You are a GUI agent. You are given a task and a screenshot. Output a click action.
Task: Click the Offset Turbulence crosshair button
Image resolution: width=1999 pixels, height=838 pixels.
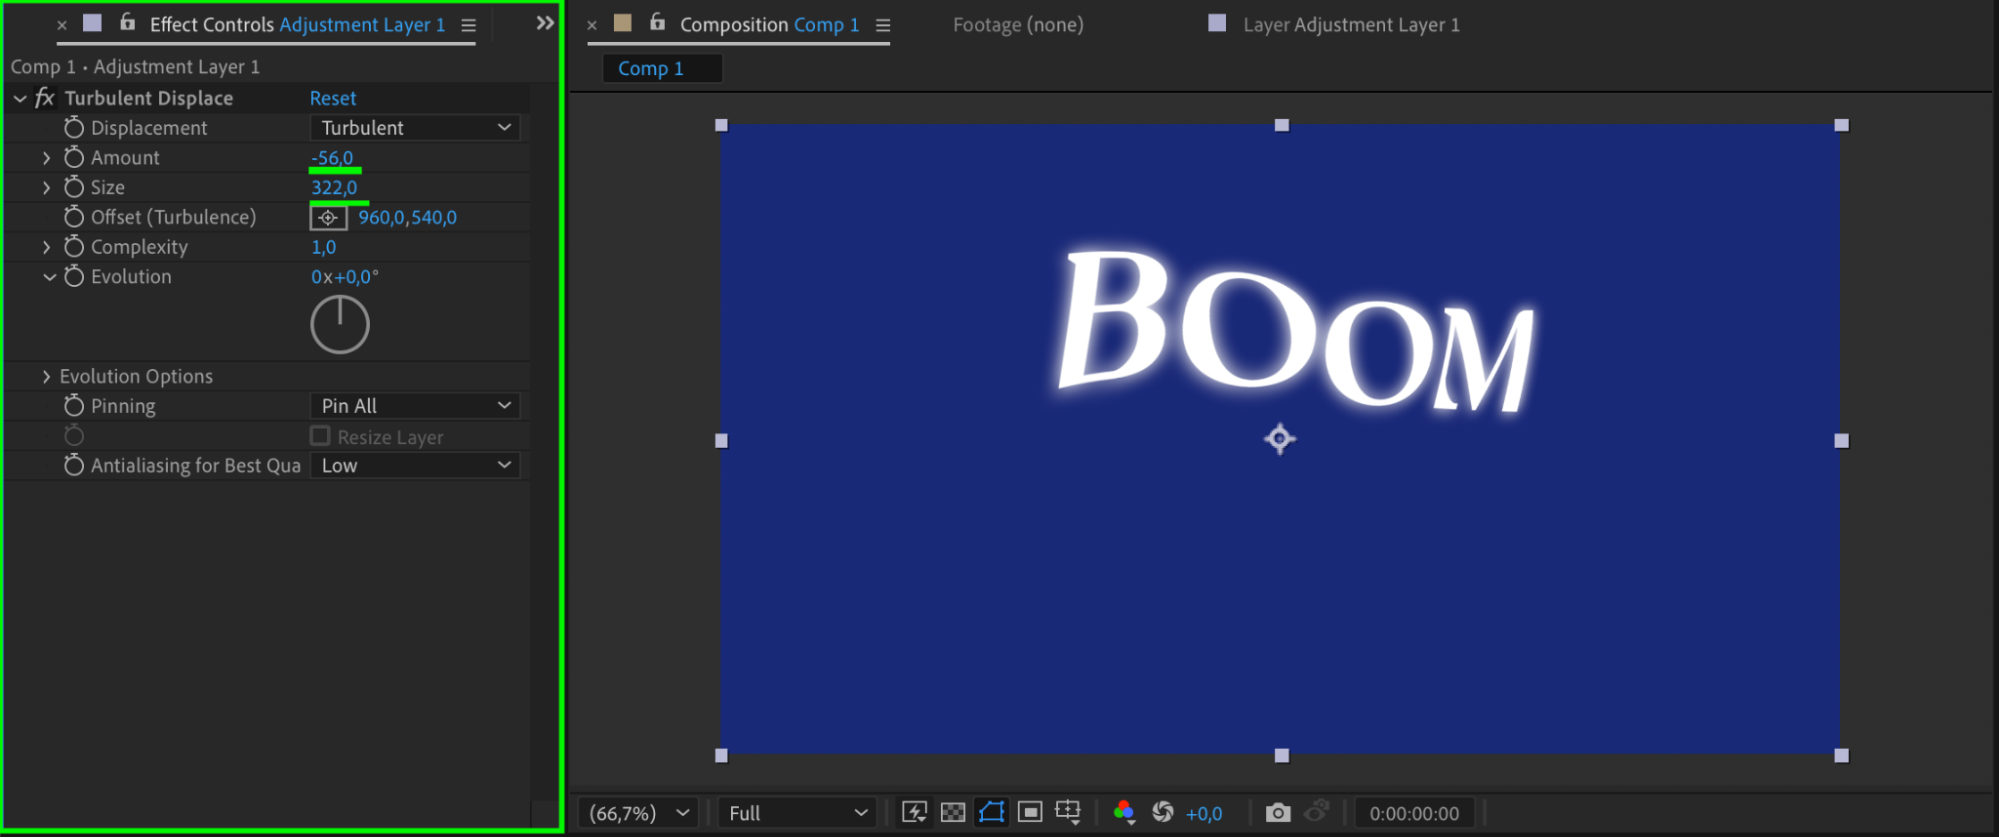(x=328, y=217)
